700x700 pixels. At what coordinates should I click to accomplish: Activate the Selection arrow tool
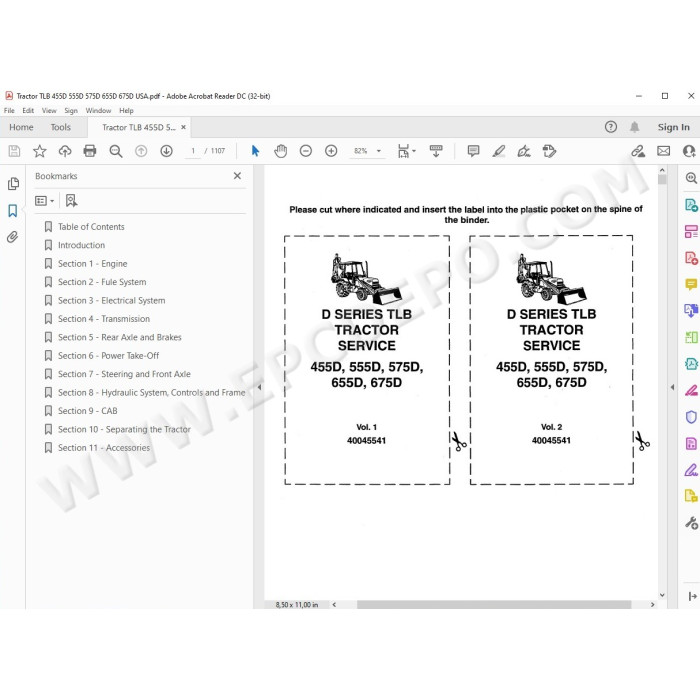pos(255,151)
